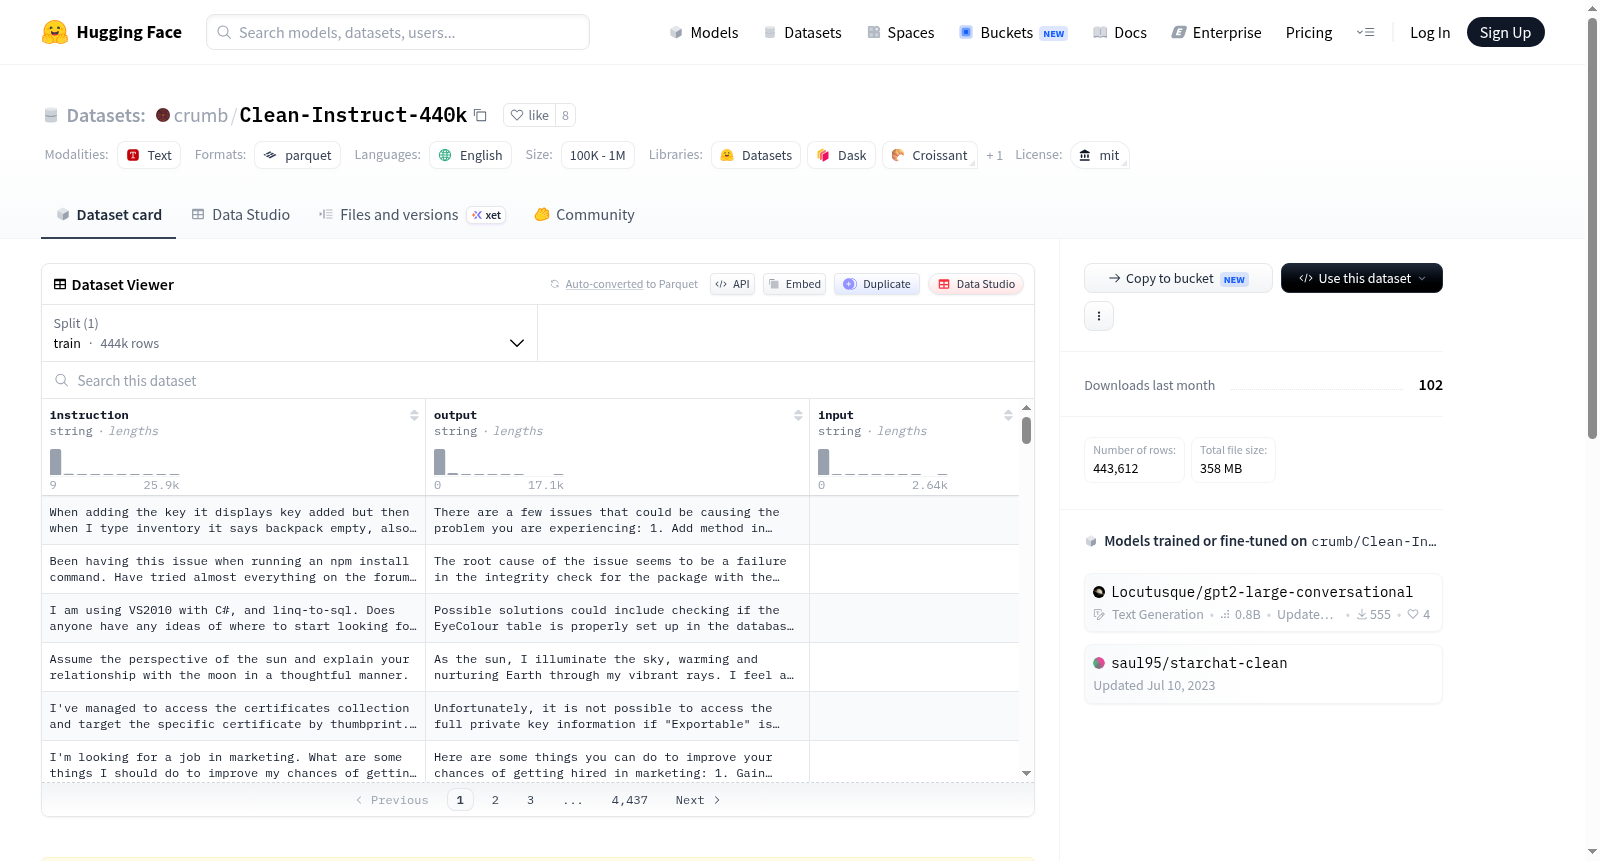The image size is (1600, 861).
Task: Click the output length histogram bar
Action: [440, 461]
